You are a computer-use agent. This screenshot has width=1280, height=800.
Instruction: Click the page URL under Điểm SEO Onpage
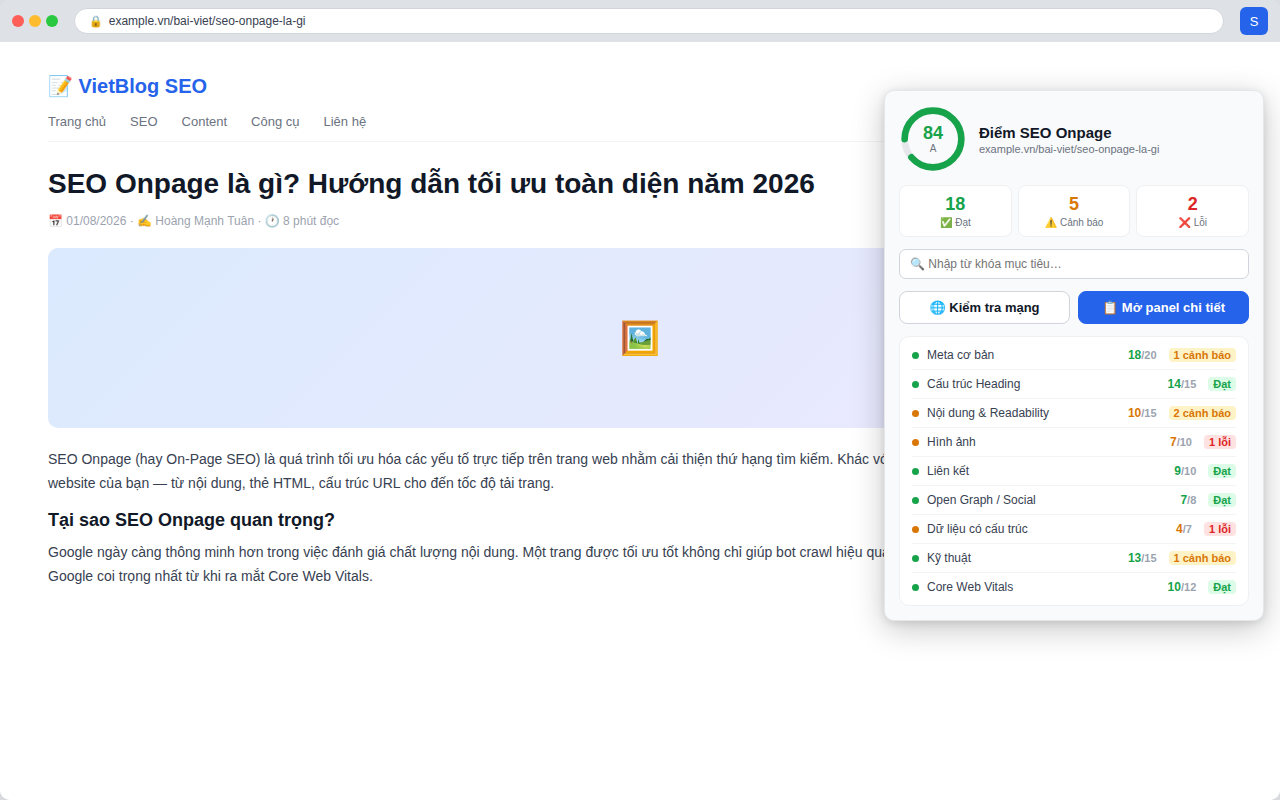pyautogui.click(x=1069, y=149)
